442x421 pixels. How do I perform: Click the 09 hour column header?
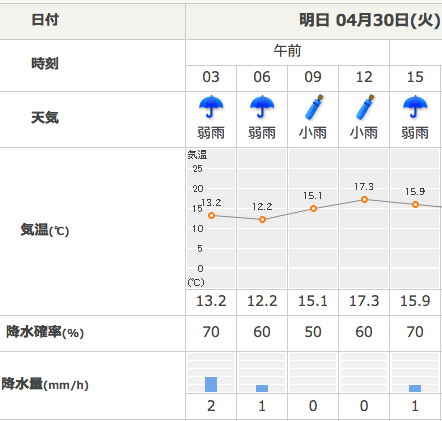click(x=313, y=77)
